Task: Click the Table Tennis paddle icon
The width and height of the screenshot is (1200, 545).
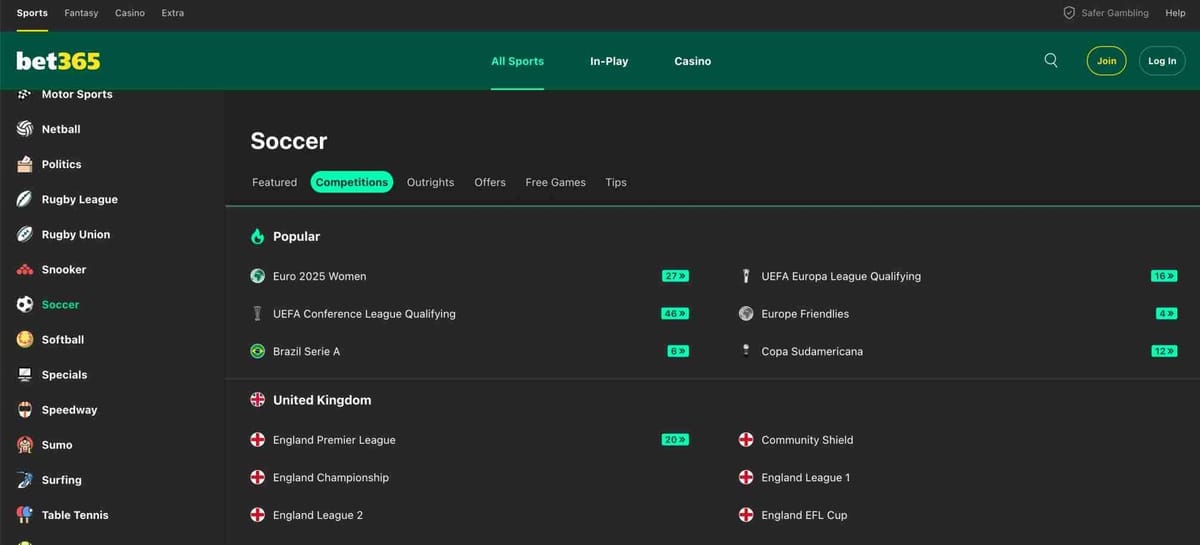Action: (x=25, y=515)
